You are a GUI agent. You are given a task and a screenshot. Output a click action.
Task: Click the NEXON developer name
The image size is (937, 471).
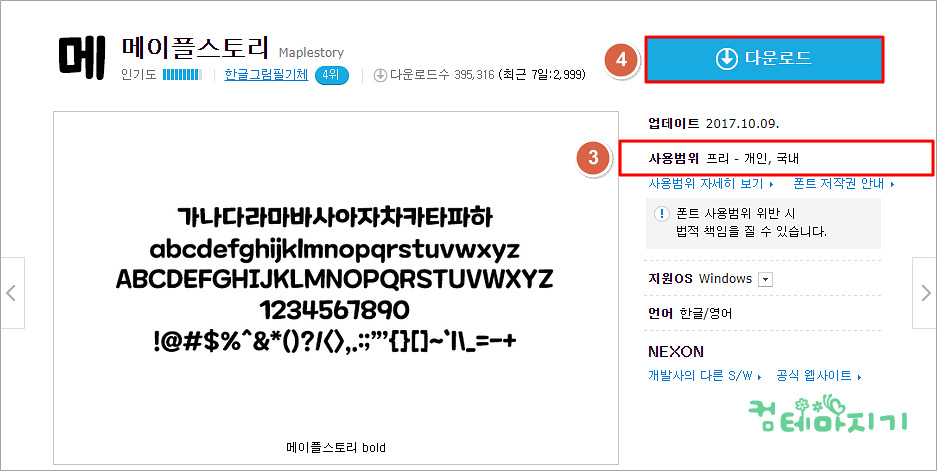click(x=676, y=351)
